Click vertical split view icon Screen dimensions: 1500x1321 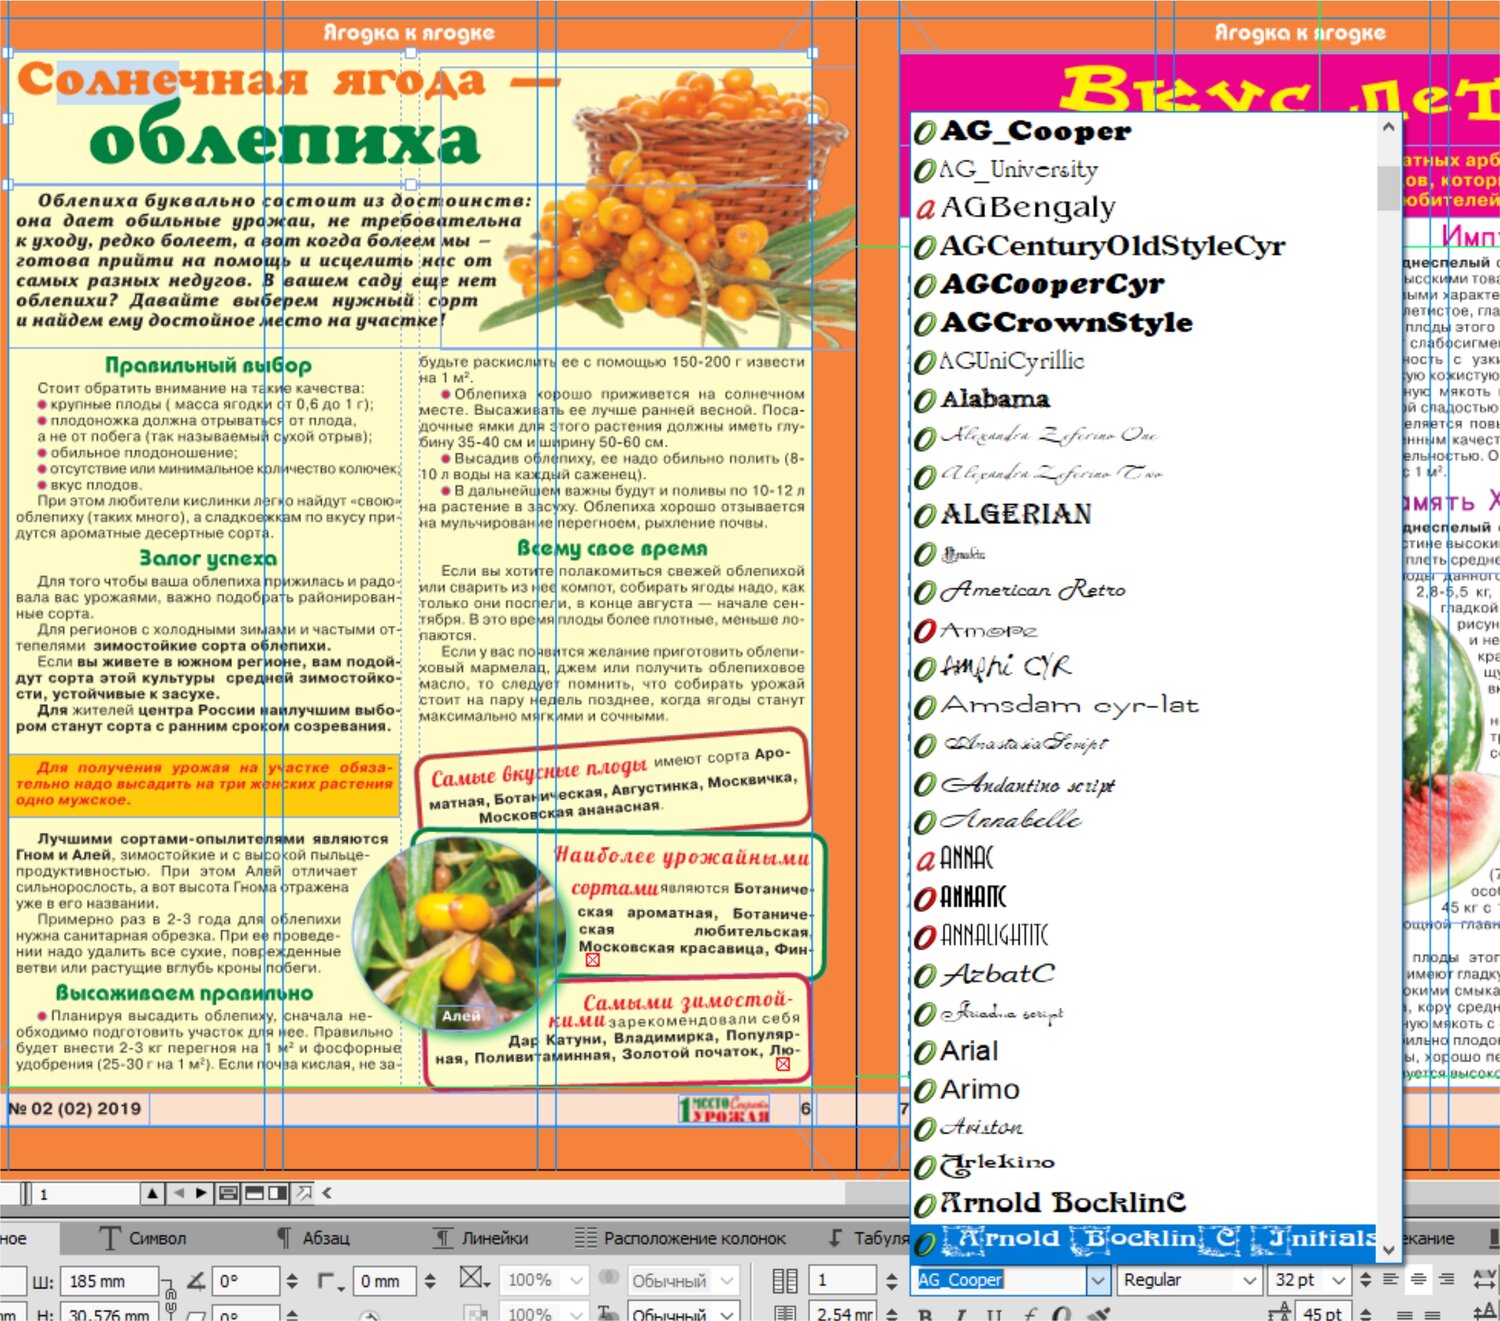[x=278, y=1193]
